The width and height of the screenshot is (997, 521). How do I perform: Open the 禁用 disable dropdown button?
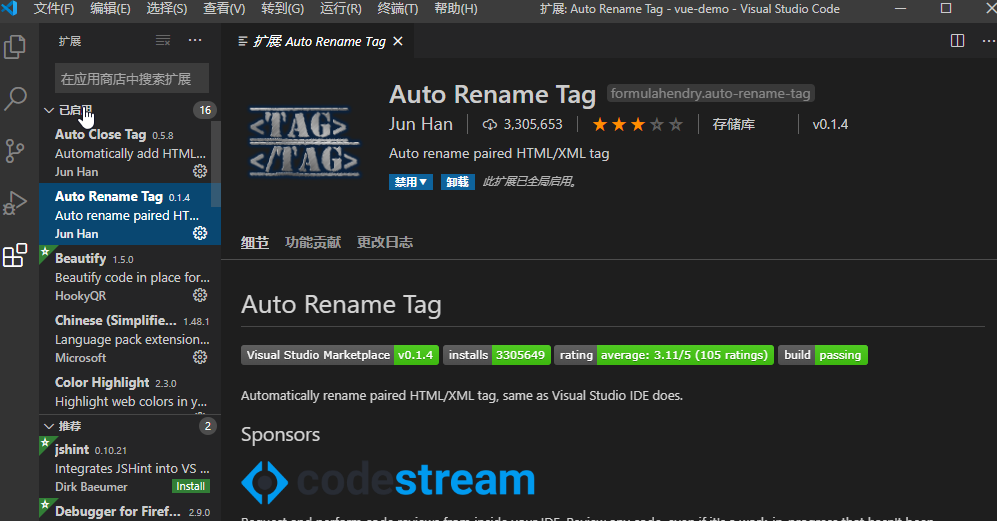[x=411, y=182]
